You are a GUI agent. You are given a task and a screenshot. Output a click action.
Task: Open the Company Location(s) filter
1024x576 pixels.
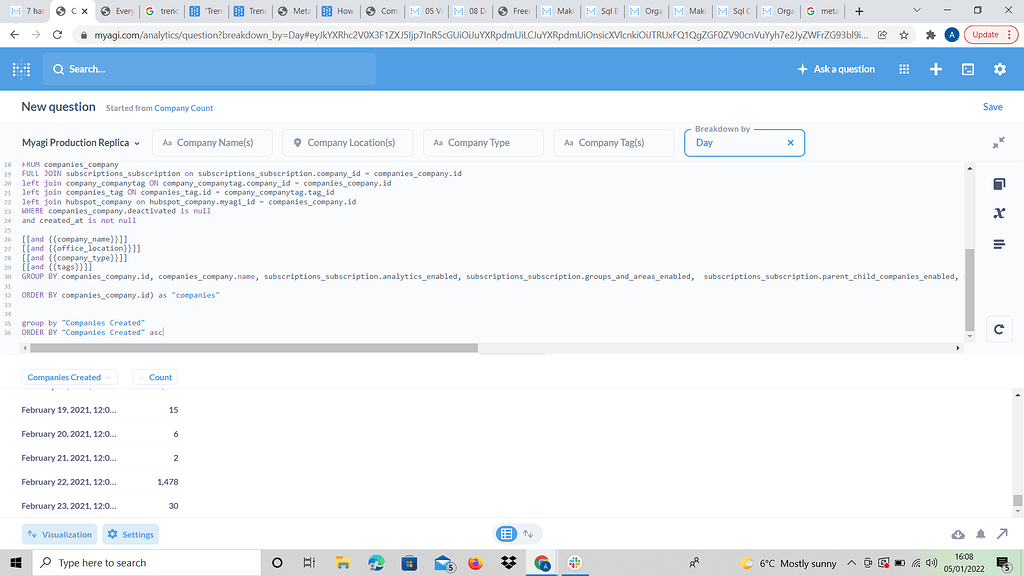pyautogui.click(x=347, y=143)
